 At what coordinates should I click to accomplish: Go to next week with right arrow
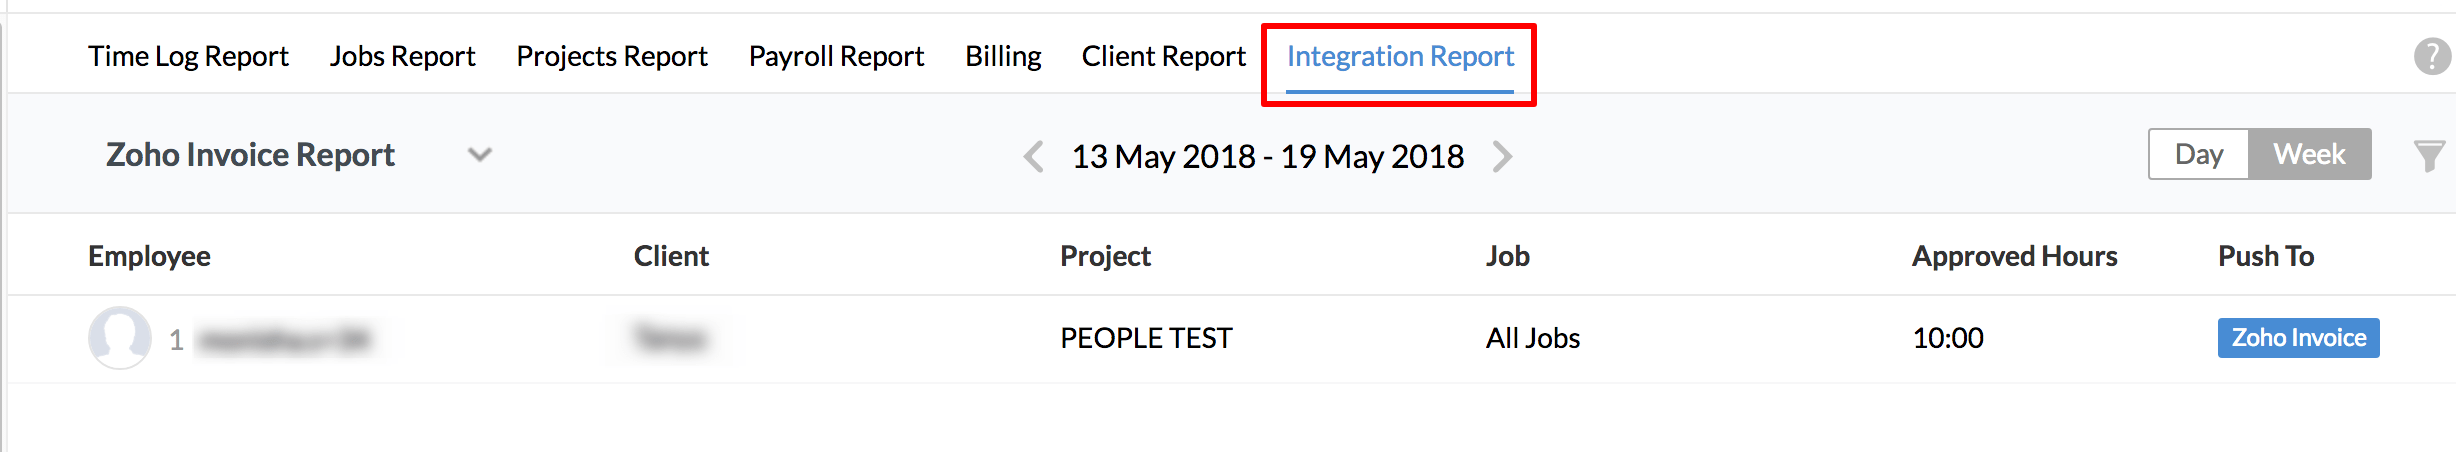pos(1502,156)
